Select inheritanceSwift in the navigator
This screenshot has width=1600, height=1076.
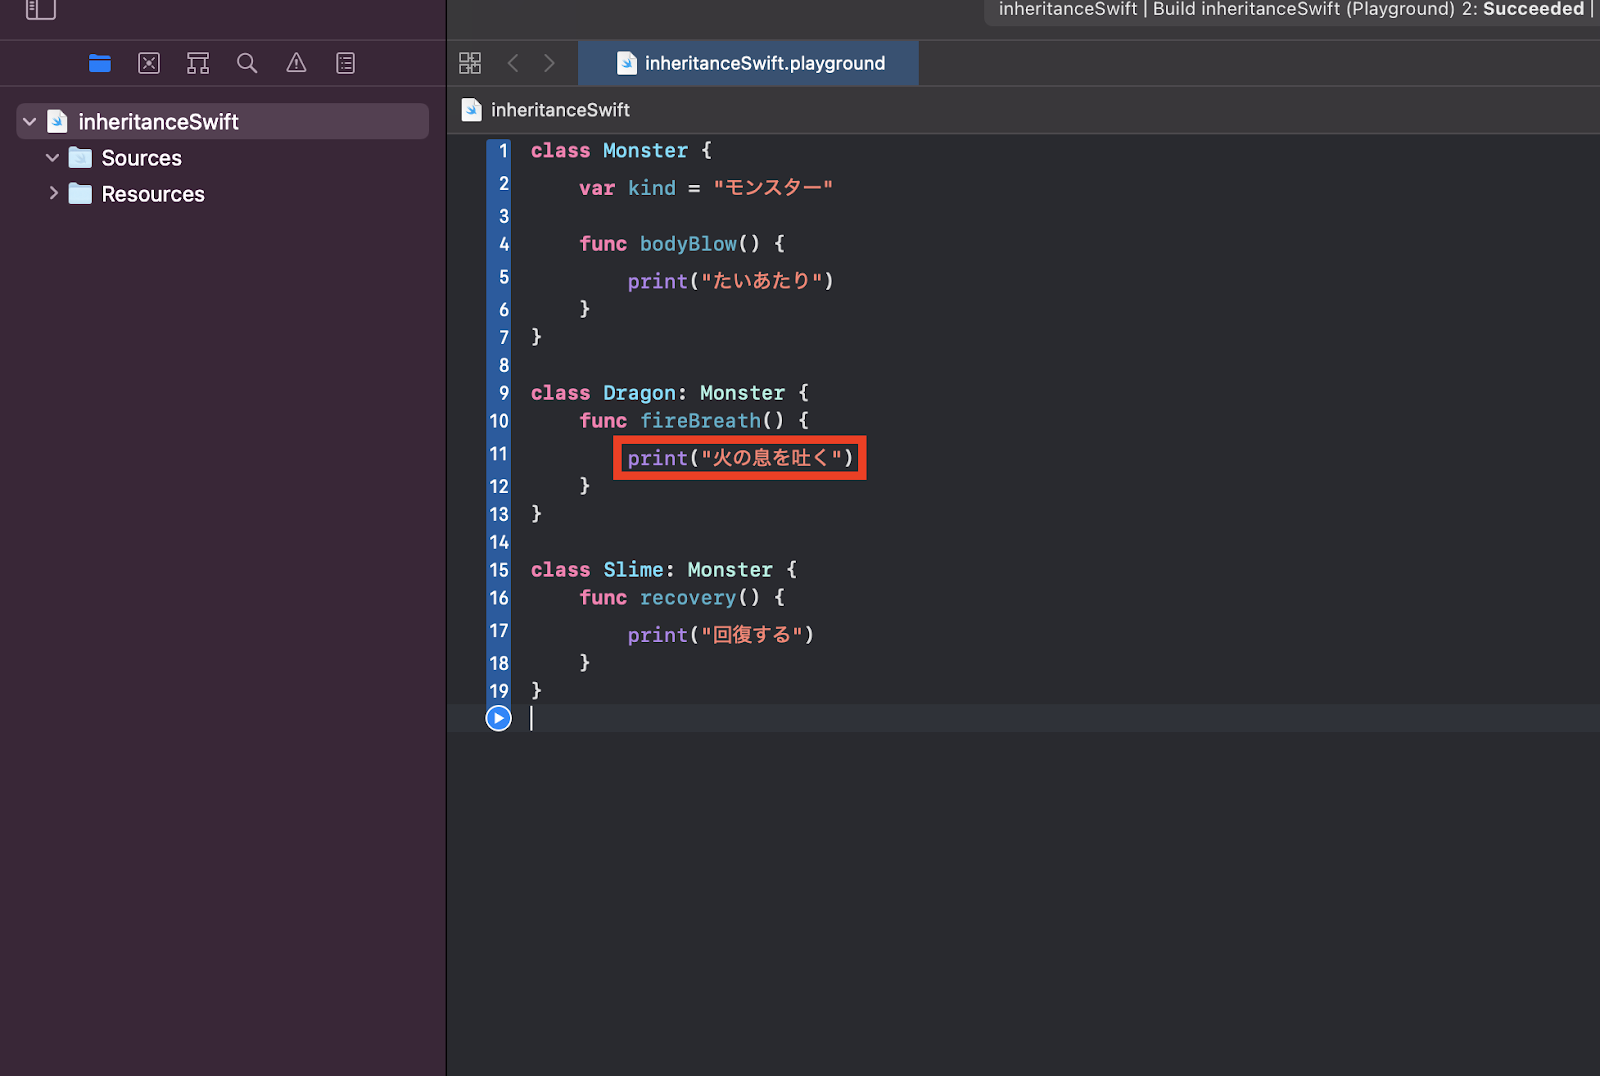coord(223,122)
